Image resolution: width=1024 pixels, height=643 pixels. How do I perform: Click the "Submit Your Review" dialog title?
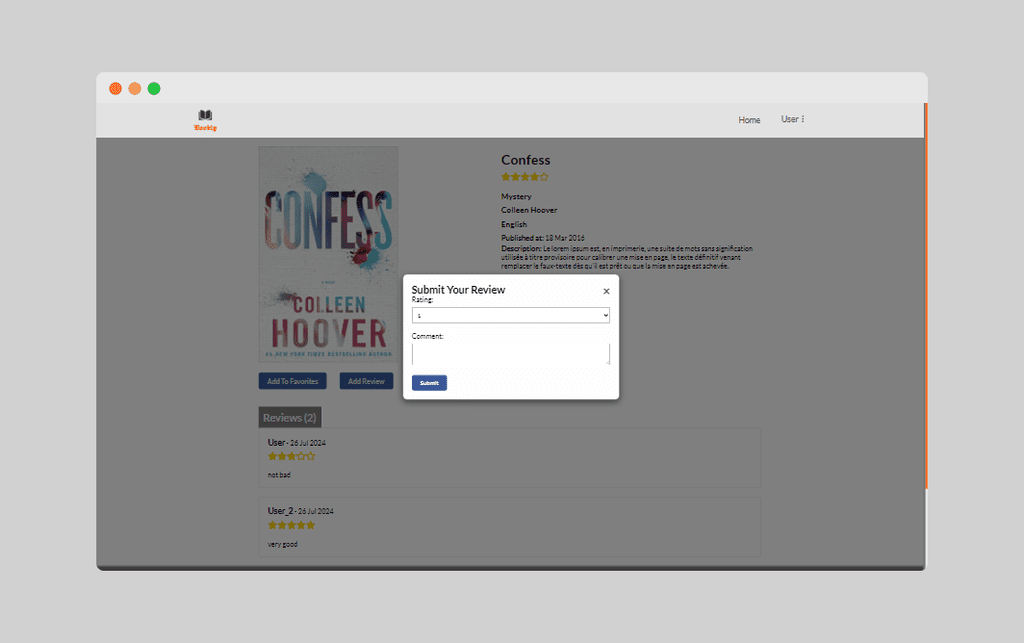coord(458,290)
